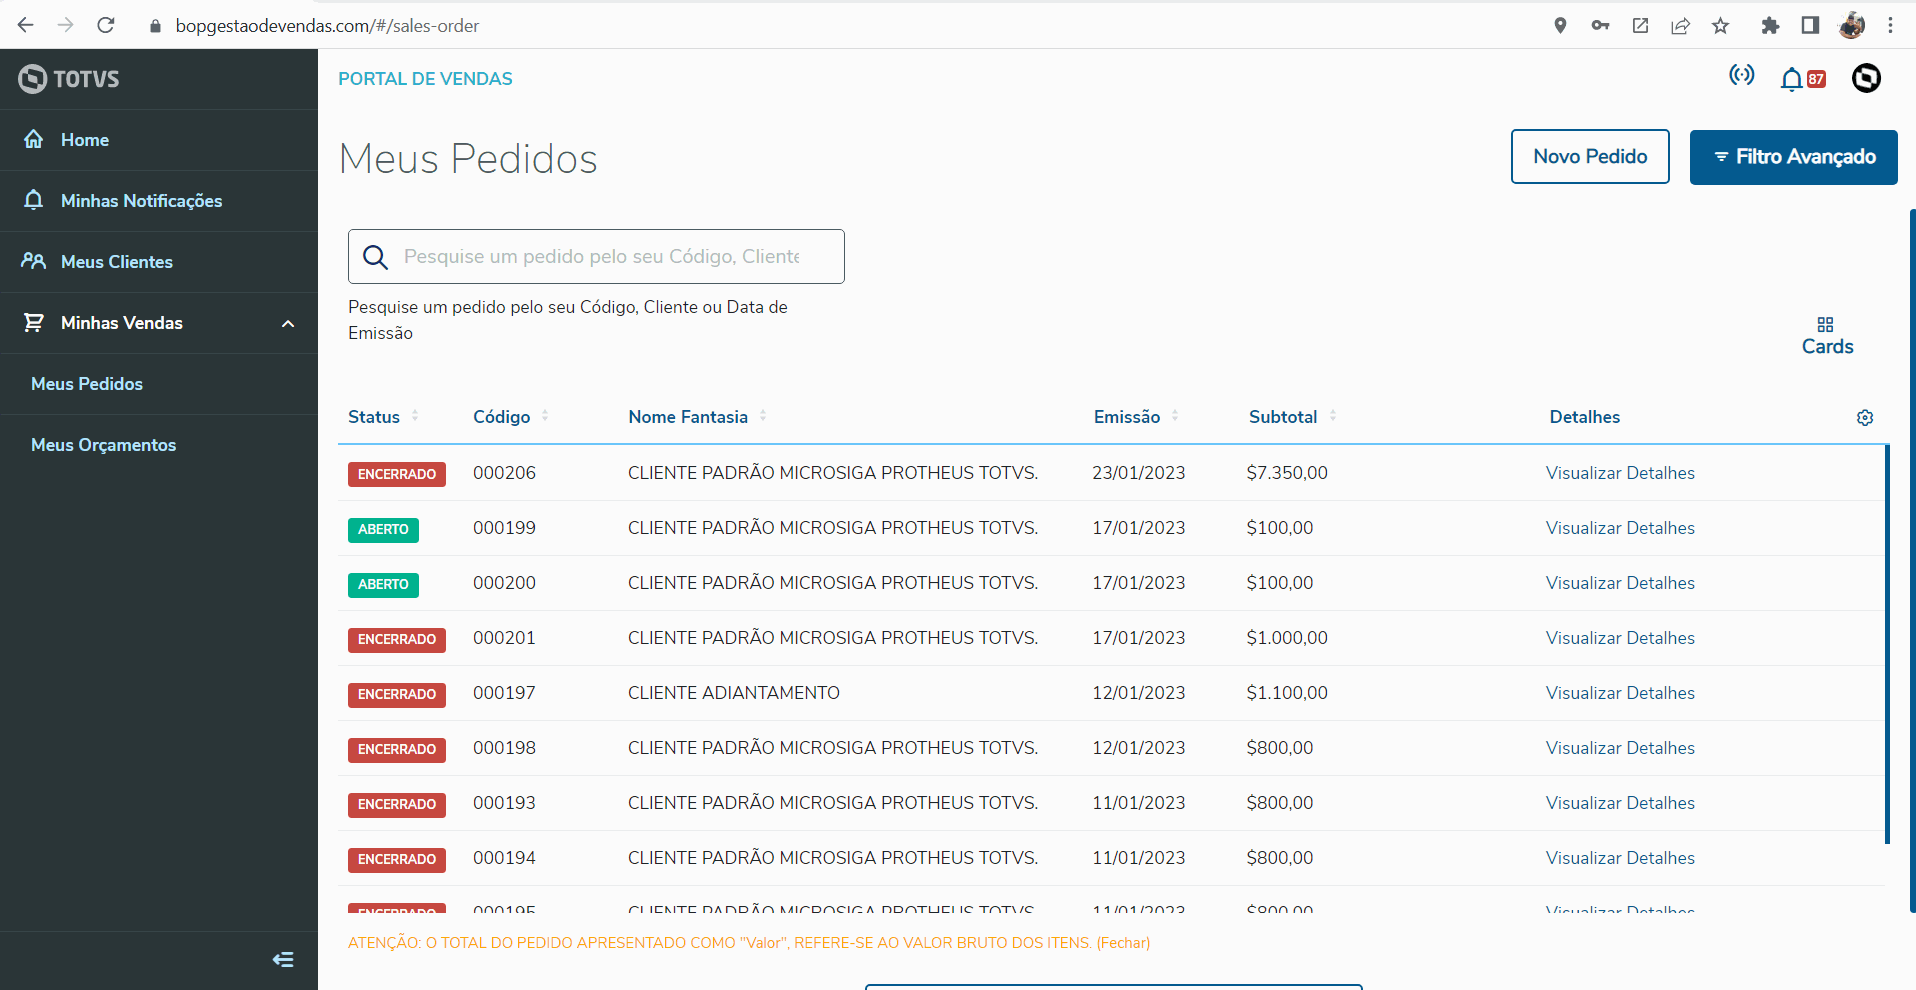Switch to Cards view
The image size is (1916, 990).
pos(1827,337)
